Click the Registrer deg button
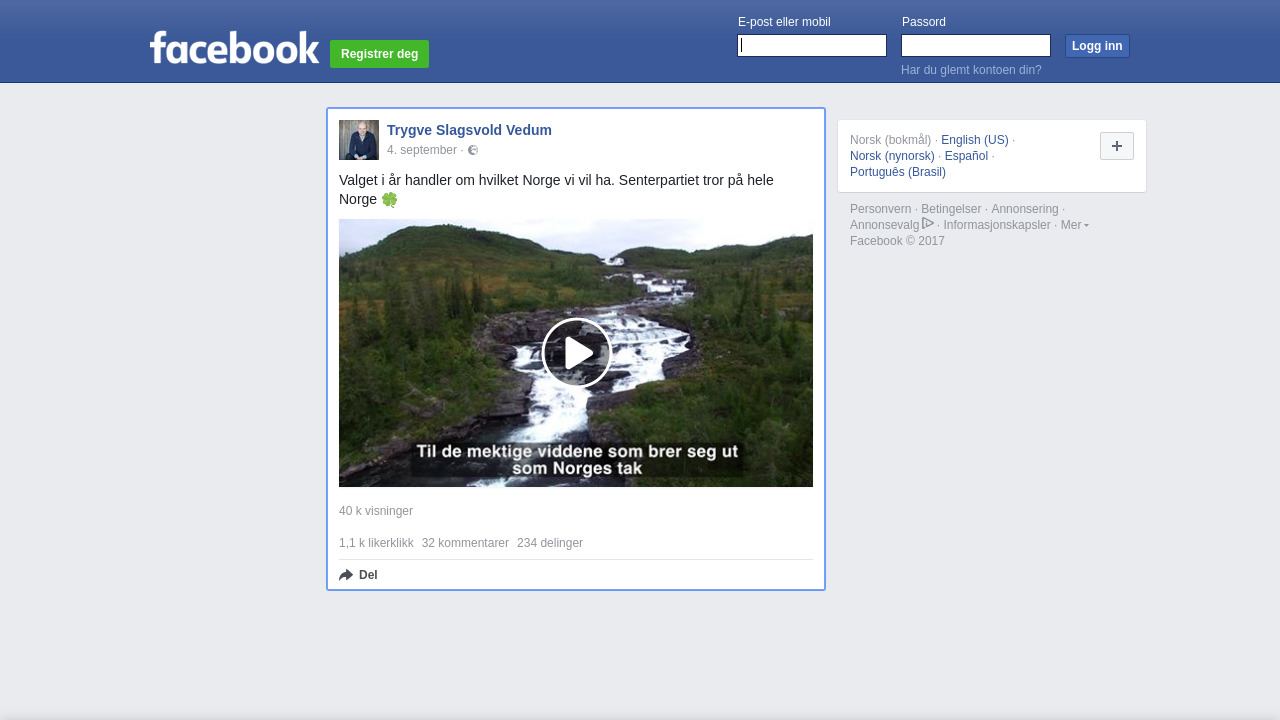 379,54
